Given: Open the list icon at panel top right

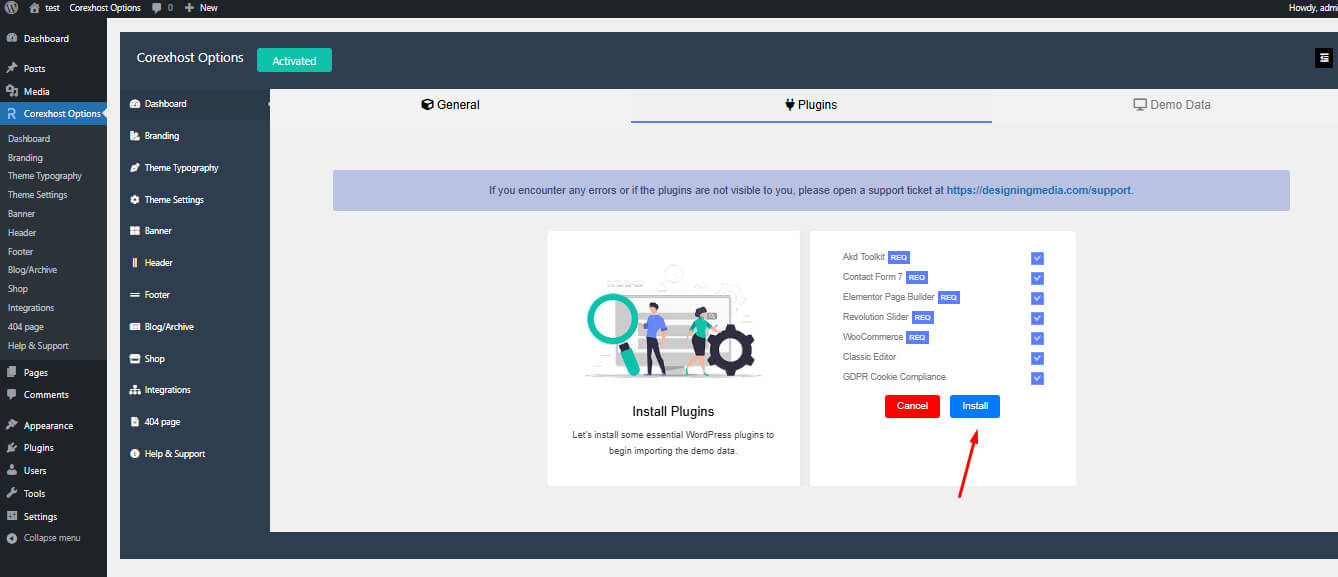Looking at the screenshot, I should [x=1324, y=58].
